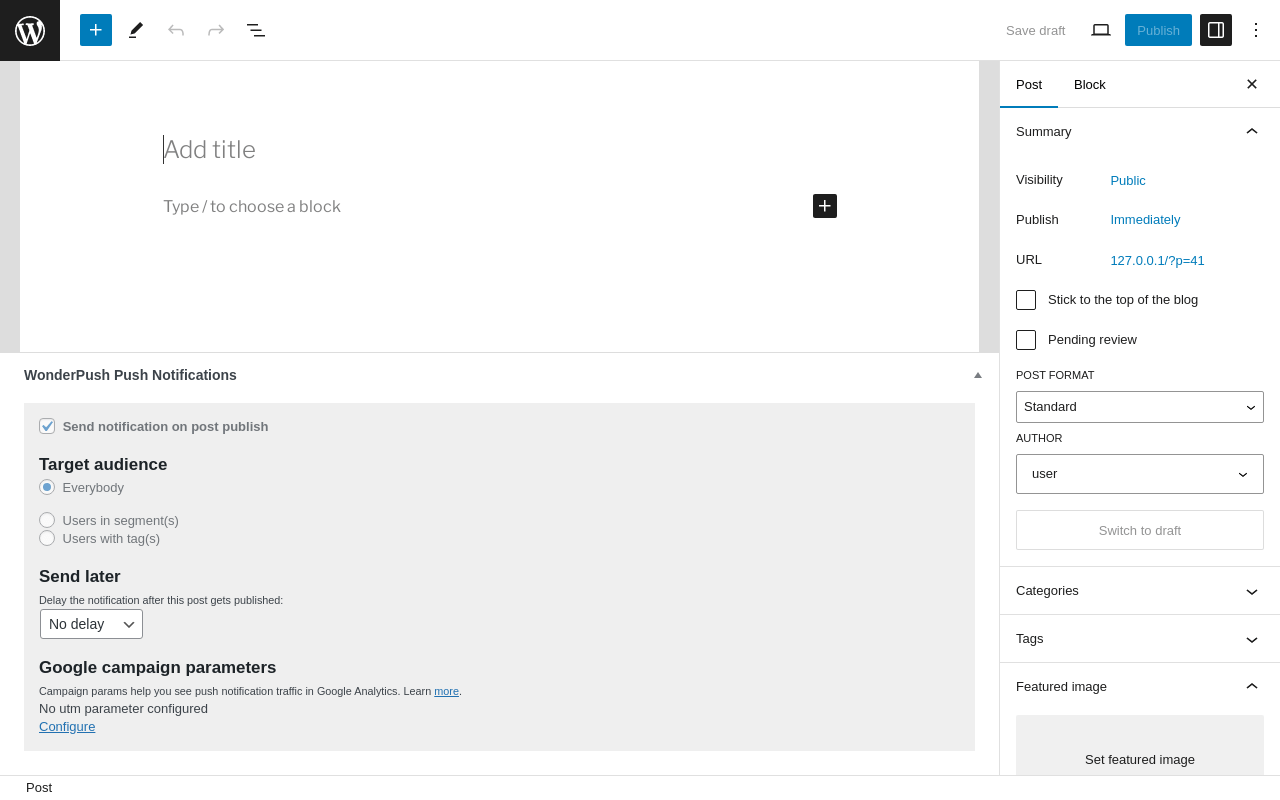Collapse the Summary section
The width and height of the screenshot is (1280, 800).
(1140, 131)
